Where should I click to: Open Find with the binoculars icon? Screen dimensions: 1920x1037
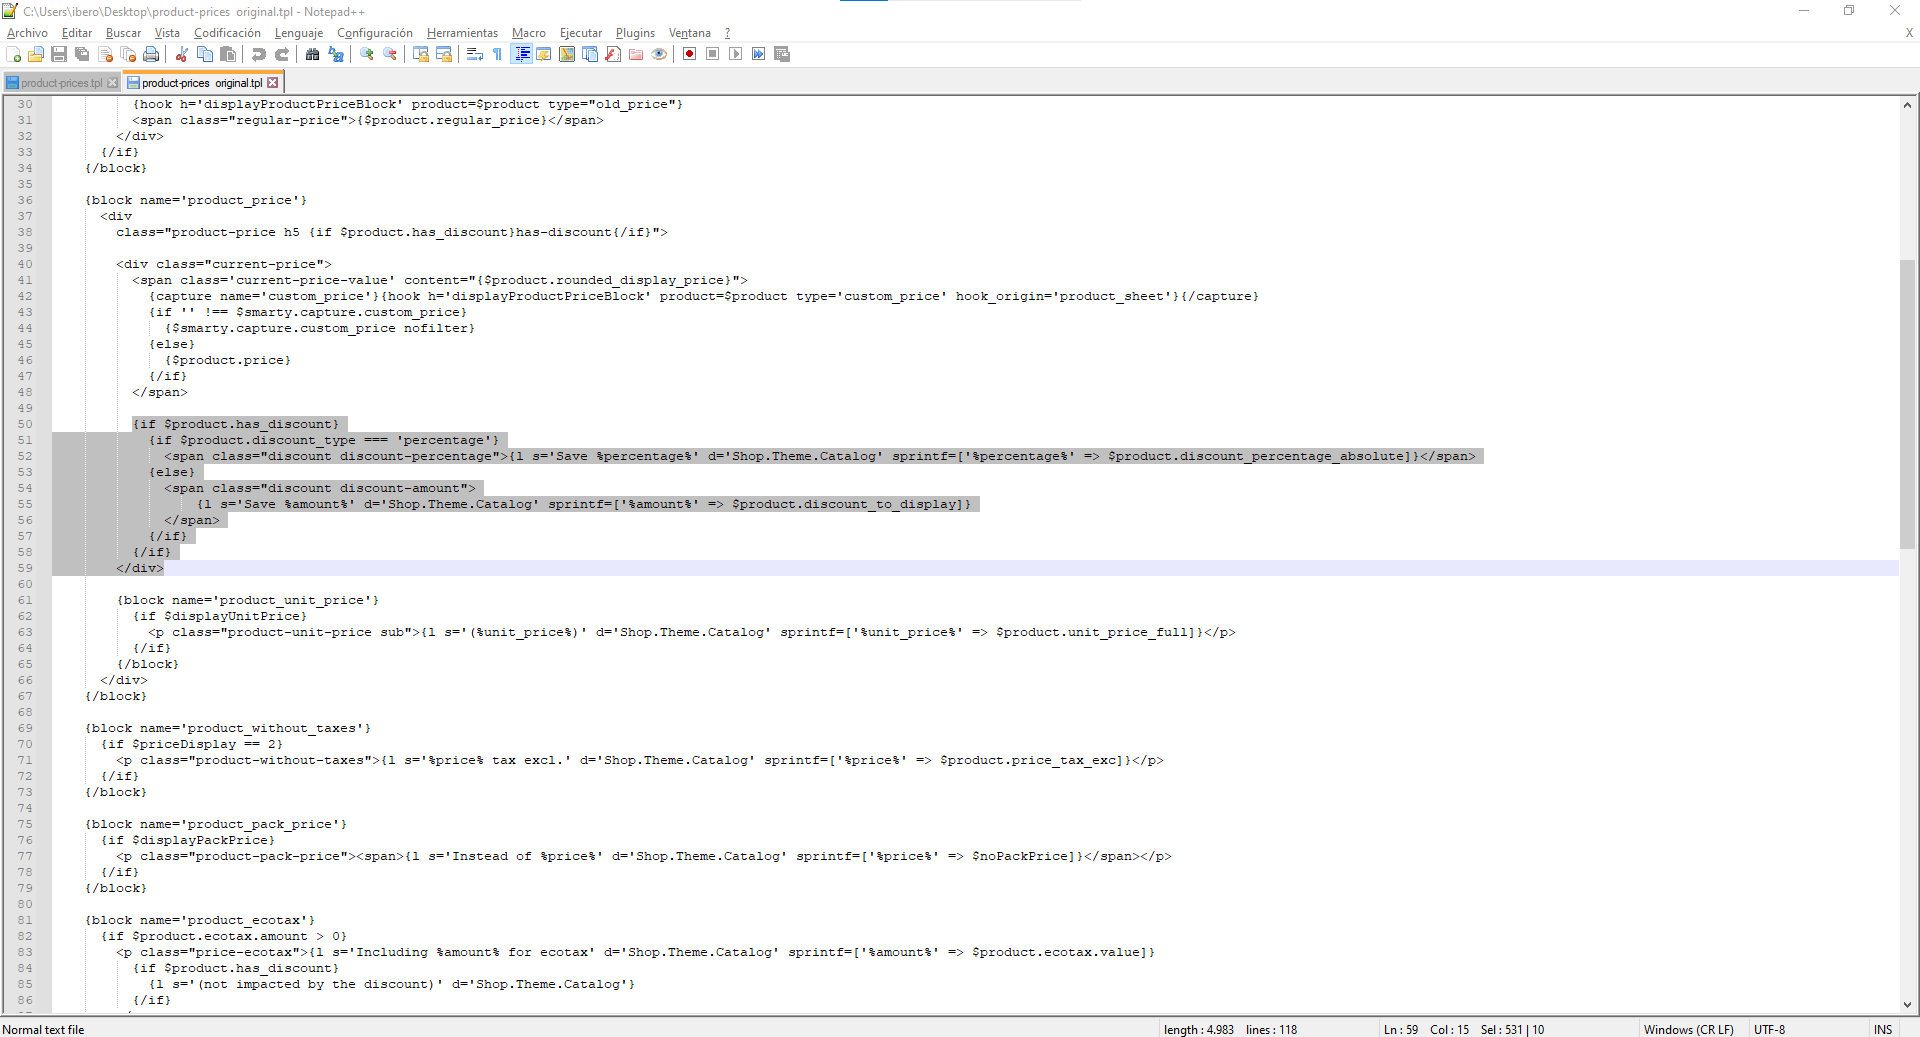point(313,54)
